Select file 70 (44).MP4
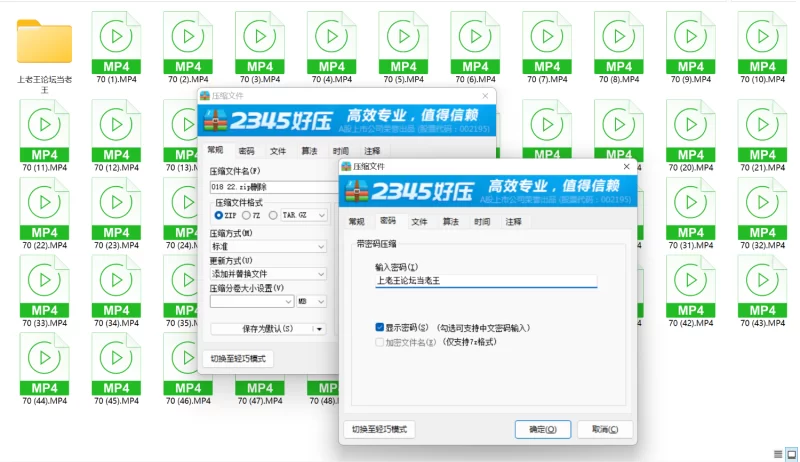The width and height of the screenshot is (800, 462). [x=44, y=369]
